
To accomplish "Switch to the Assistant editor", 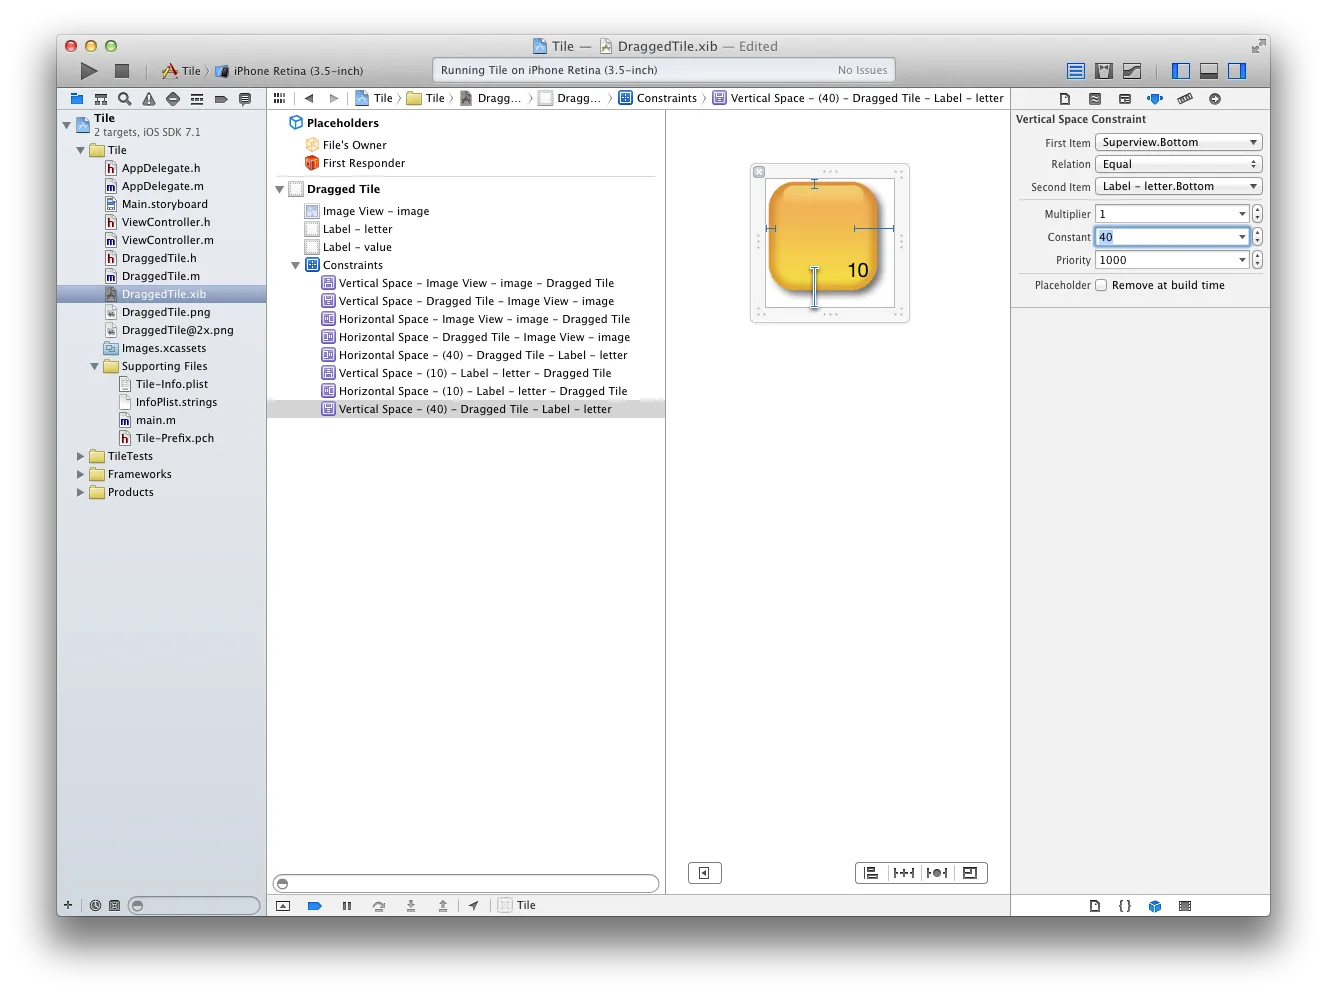I will pyautogui.click(x=1104, y=71).
